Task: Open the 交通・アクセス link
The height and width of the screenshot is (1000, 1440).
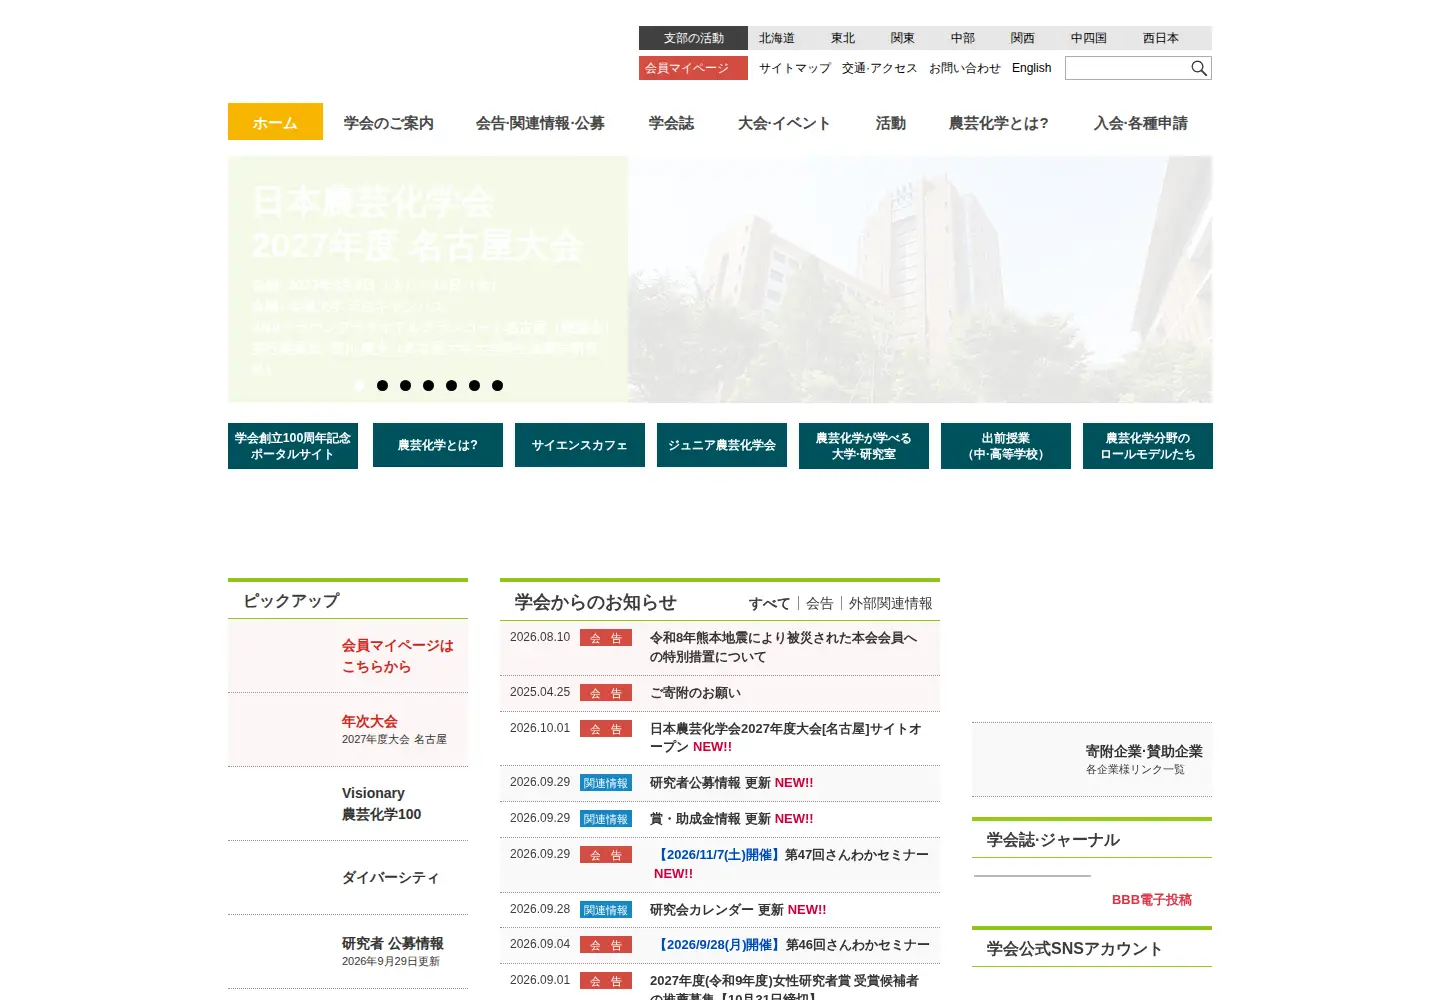Action: (x=880, y=68)
